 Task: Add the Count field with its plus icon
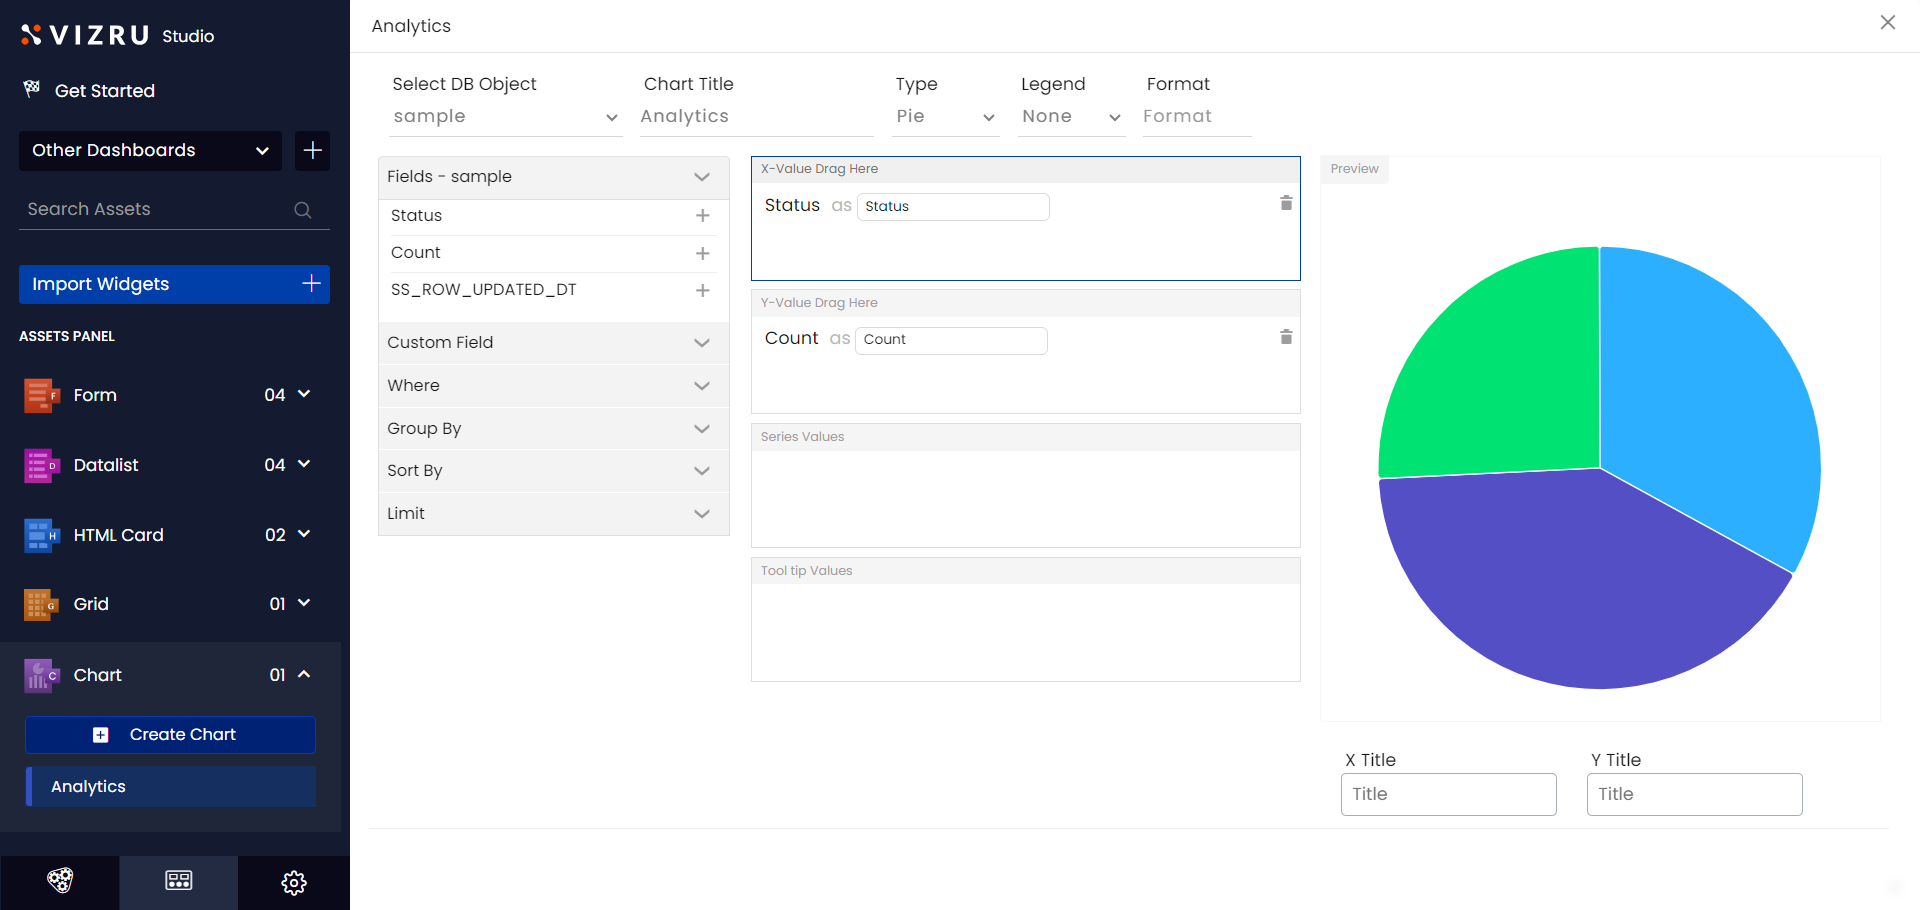(702, 254)
